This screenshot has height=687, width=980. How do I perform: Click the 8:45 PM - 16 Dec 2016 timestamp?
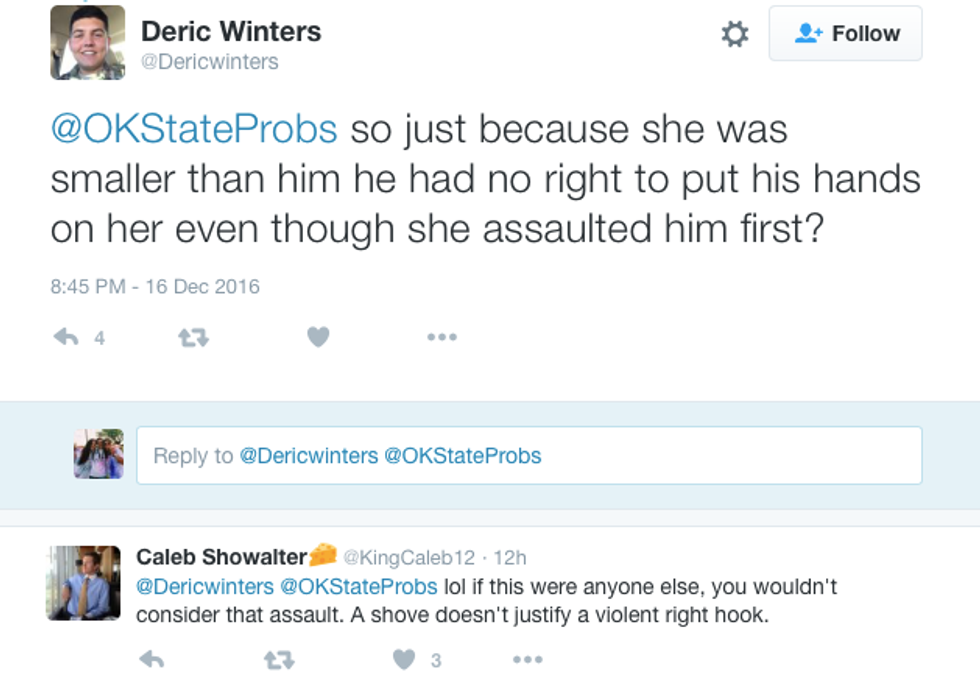[x=155, y=286]
